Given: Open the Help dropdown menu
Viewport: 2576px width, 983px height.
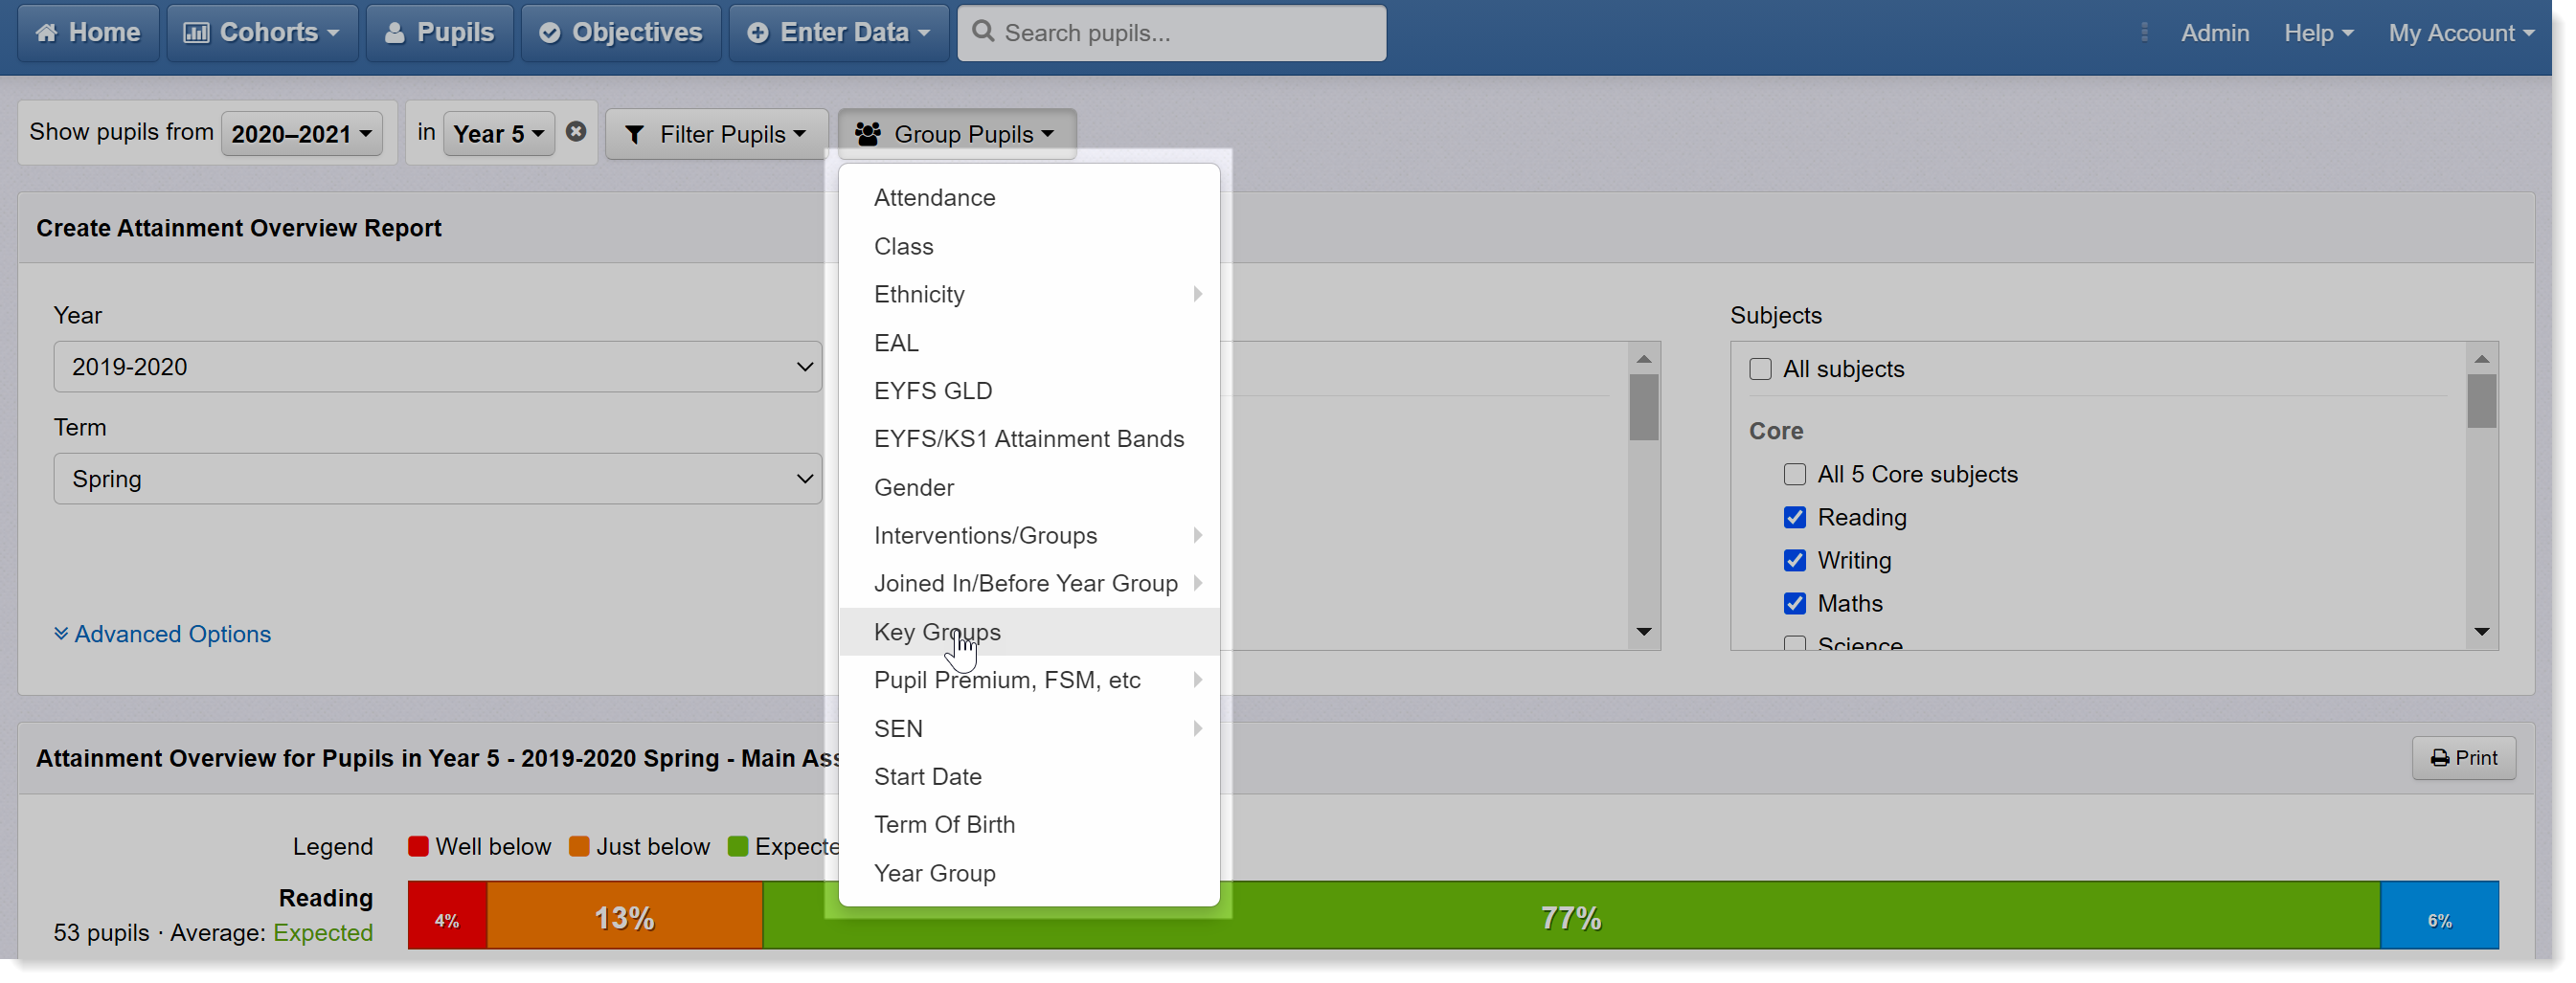Looking at the screenshot, I should [x=2317, y=33].
